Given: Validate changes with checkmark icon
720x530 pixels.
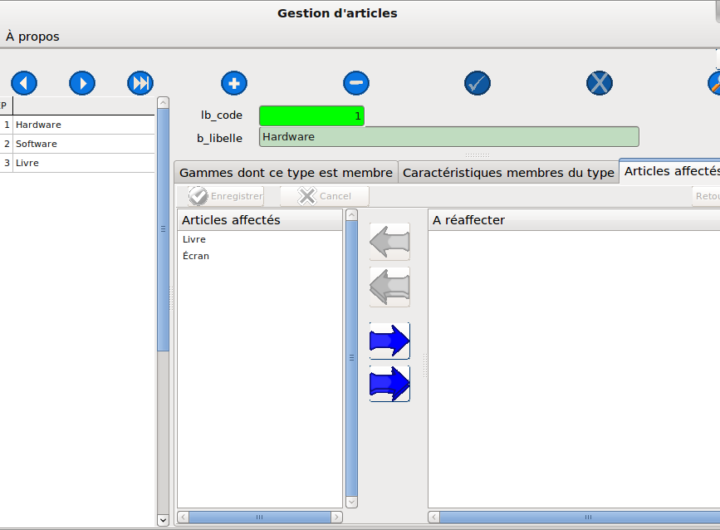Looking at the screenshot, I should [477, 83].
